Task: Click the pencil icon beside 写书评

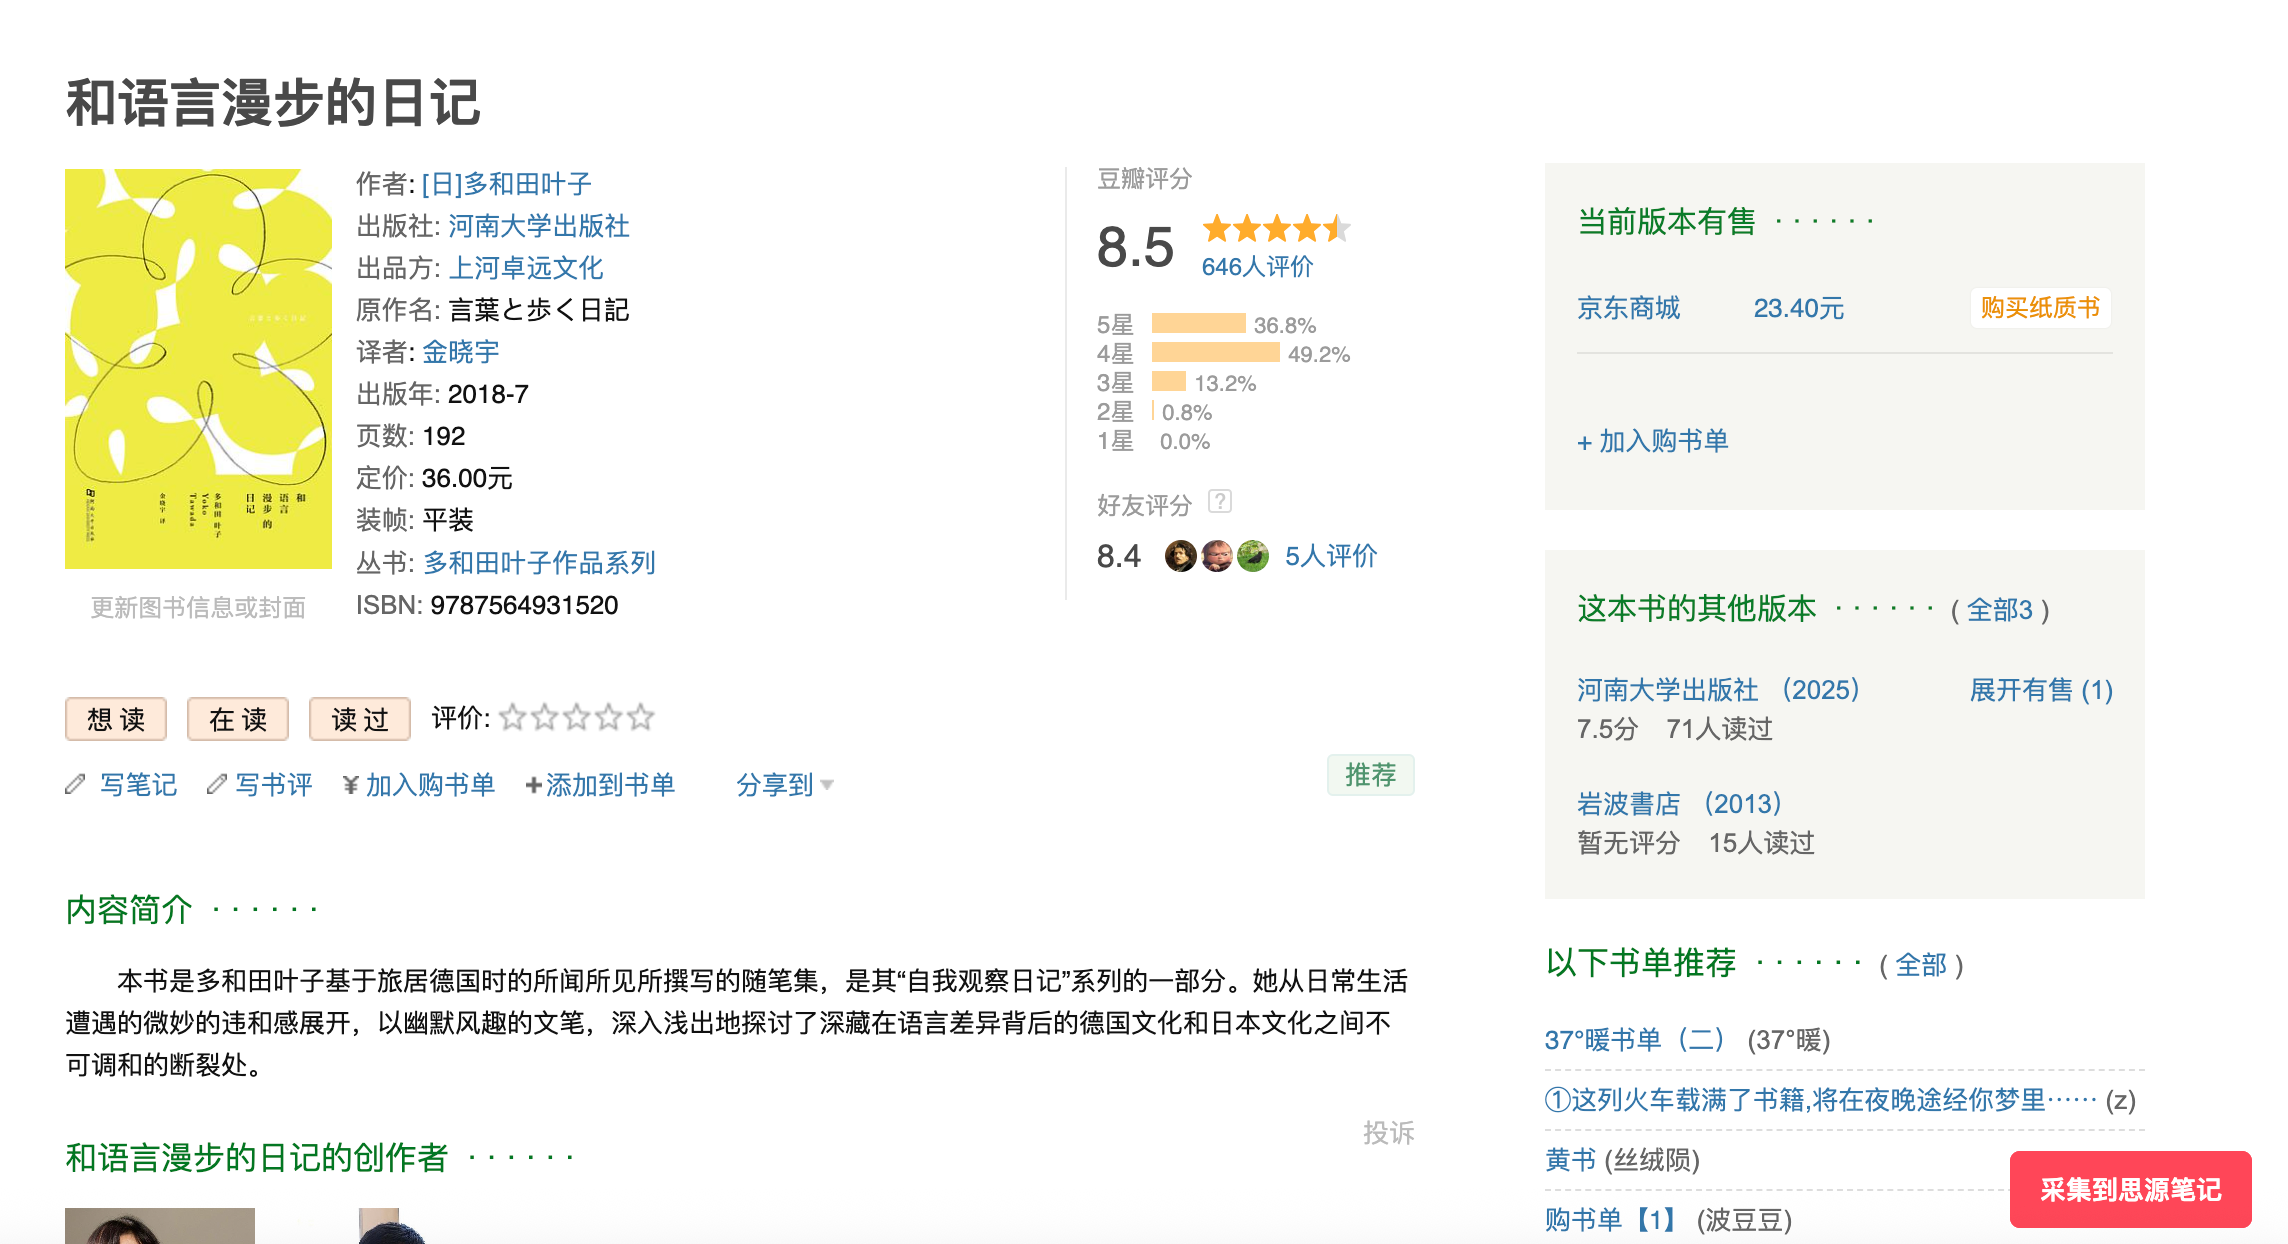Action: pyautogui.click(x=216, y=785)
